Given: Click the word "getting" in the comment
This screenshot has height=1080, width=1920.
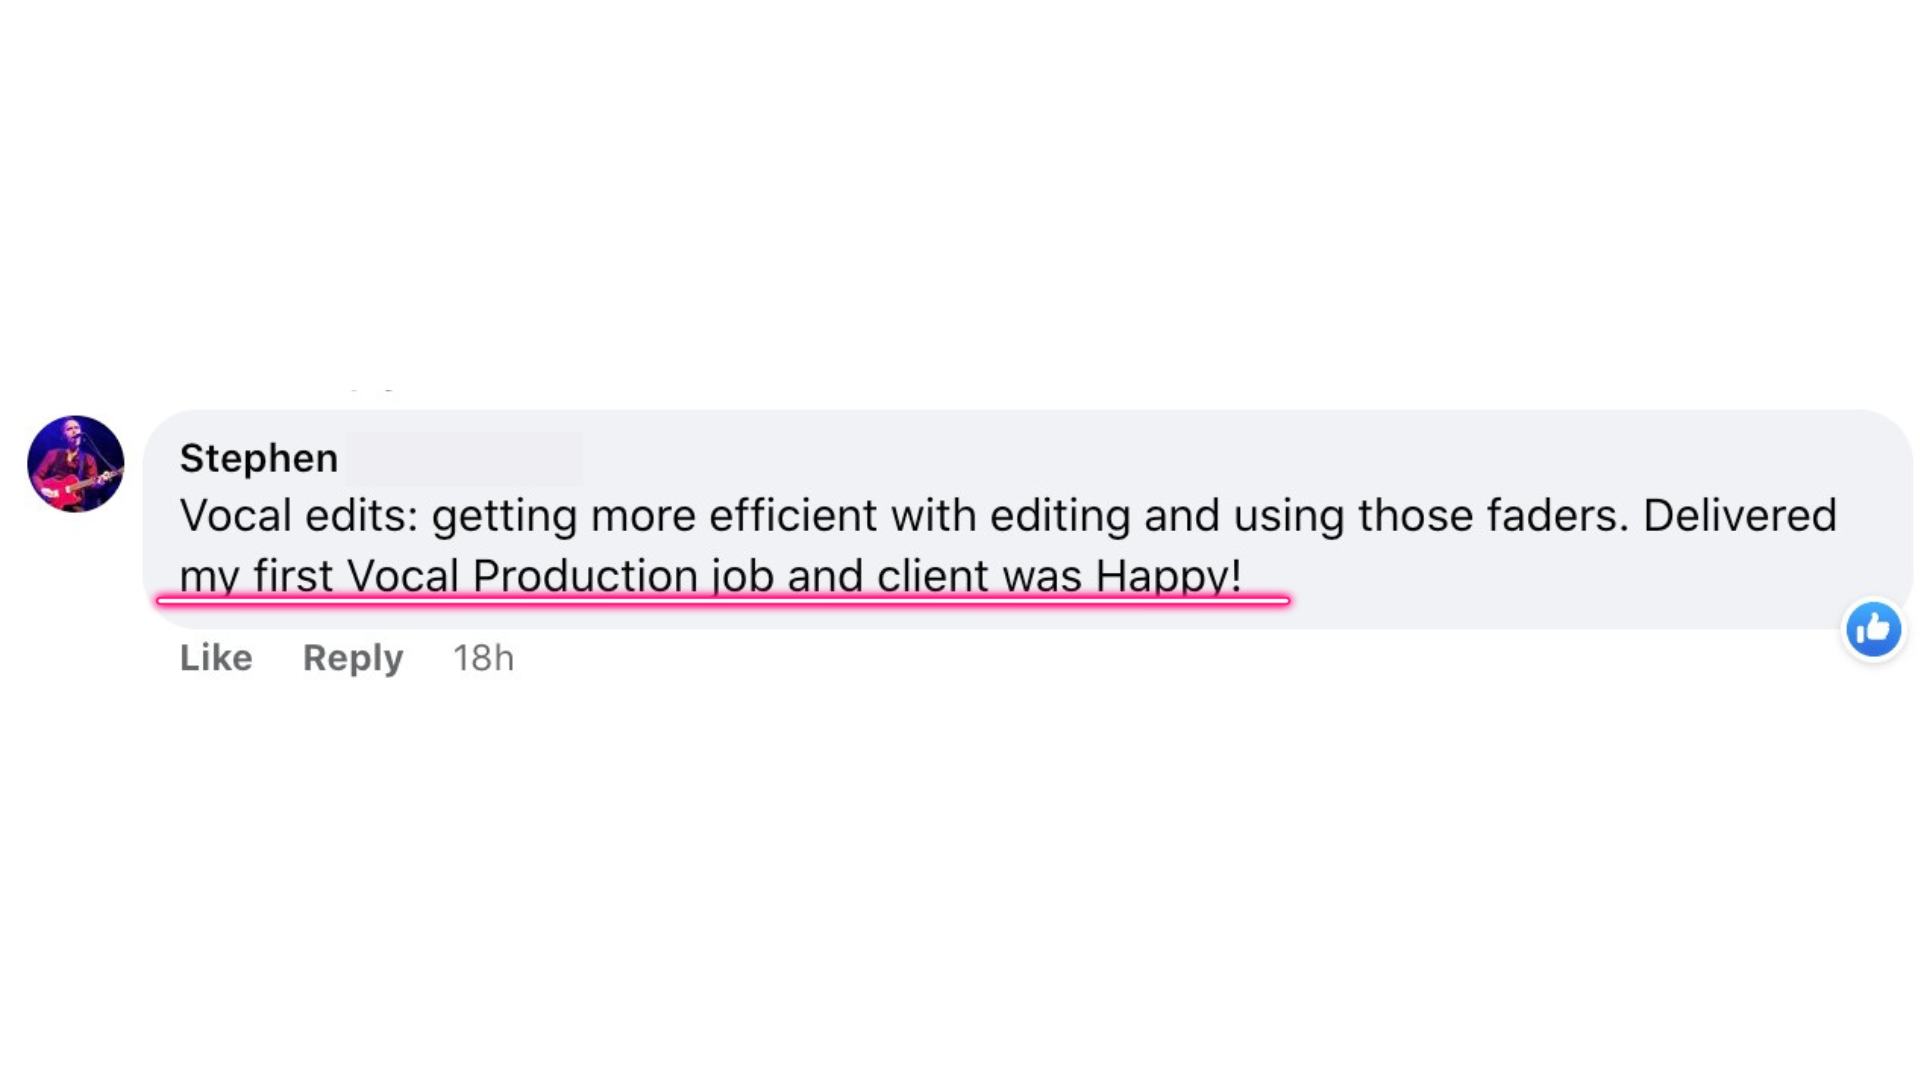Looking at the screenshot, I should click(x=504, y=518).
